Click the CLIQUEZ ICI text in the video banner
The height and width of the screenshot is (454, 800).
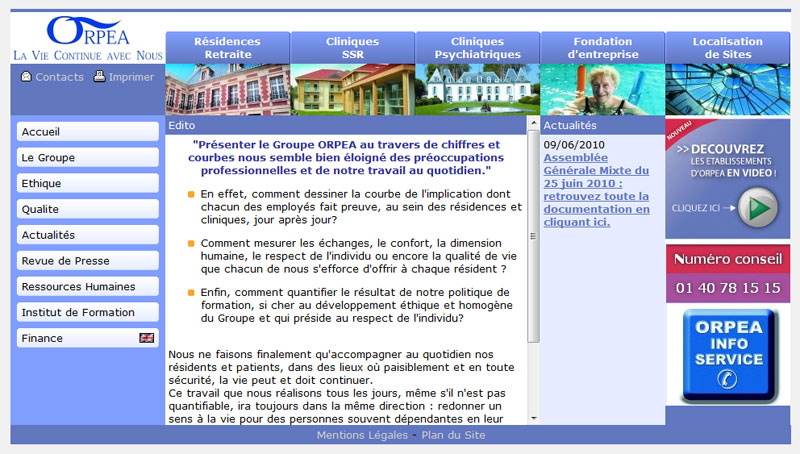[x=696, y=208]
